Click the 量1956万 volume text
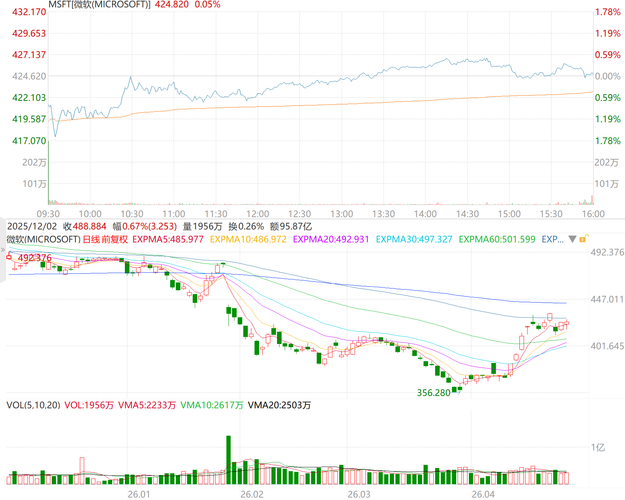The image size is (625, 500). (202, 226)
